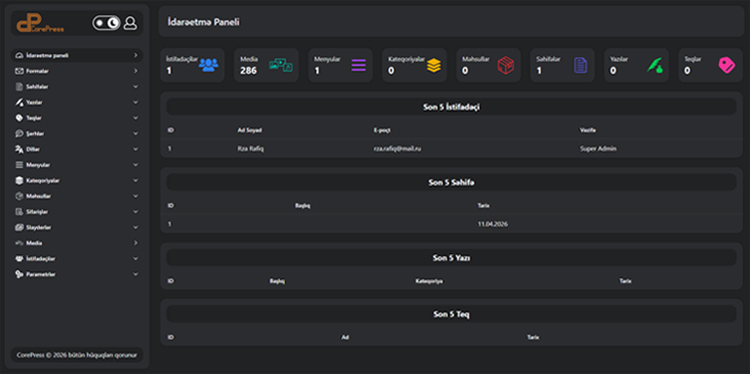The width and height of the screenshot is (750, 374).
Task: Click the user profile icon
Action: click(130, 23)
